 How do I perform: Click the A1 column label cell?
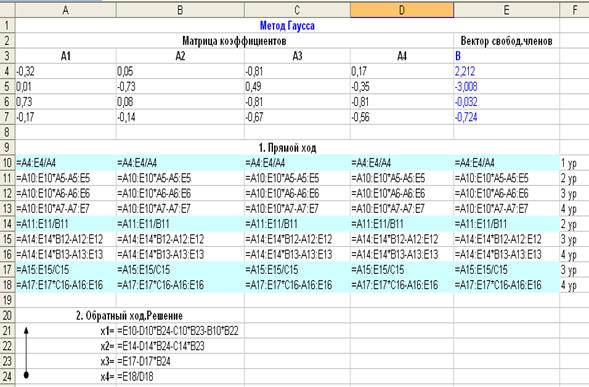[x=65, y=56]
